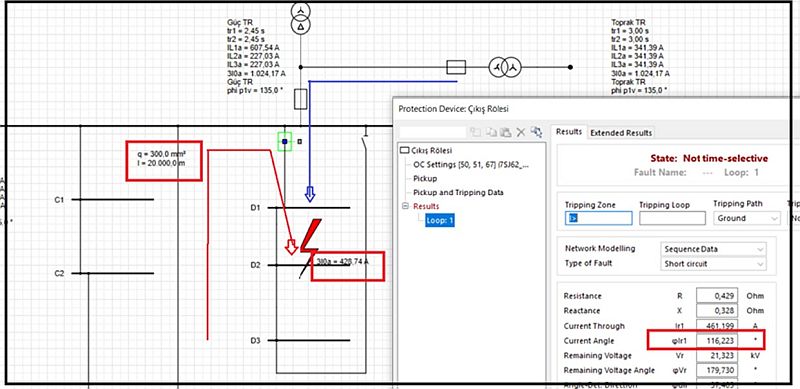Select Loop: 1 in the results tree
Screen dimensions: 800x389
[440, 221]
